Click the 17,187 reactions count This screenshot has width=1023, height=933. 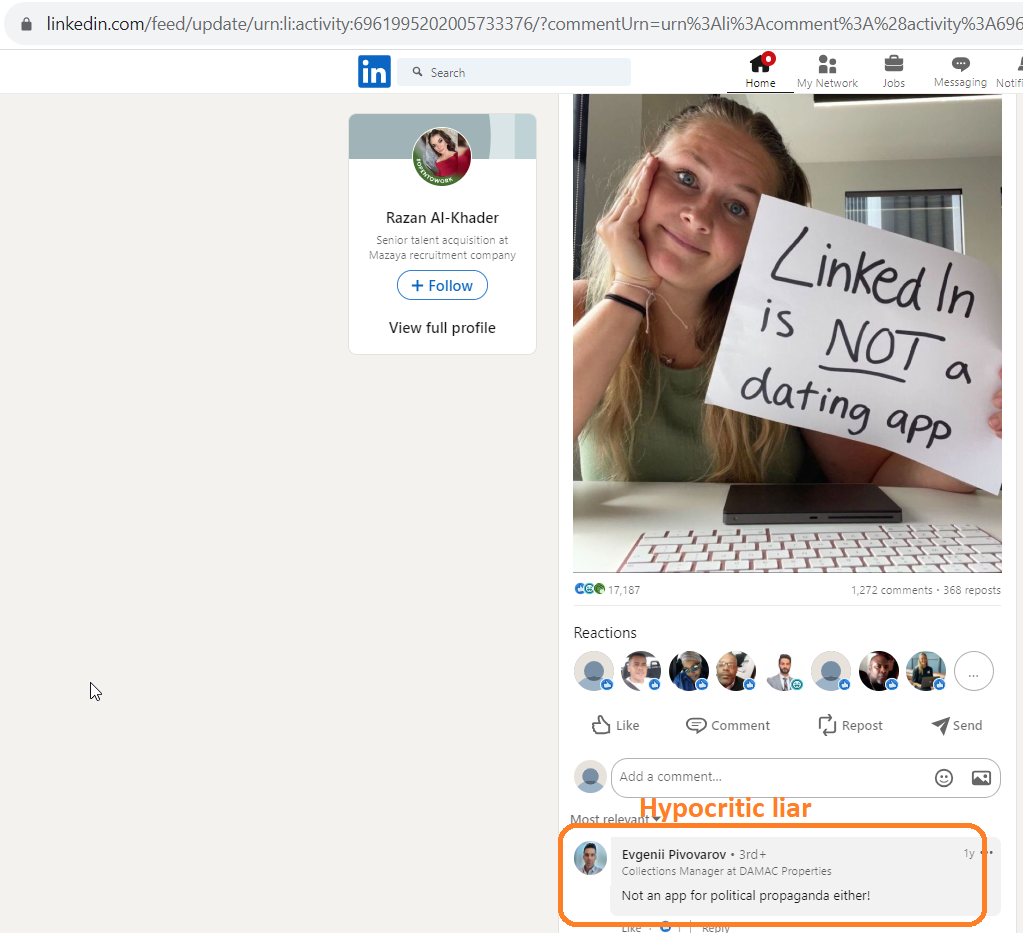[x=624, y=590]
